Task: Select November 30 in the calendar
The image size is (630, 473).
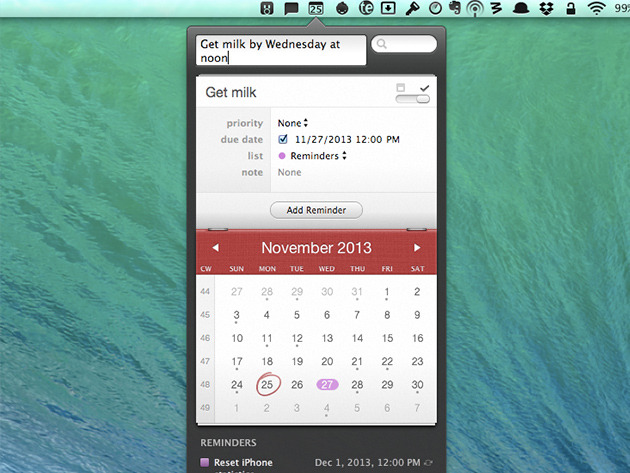Action: (417, 385)
